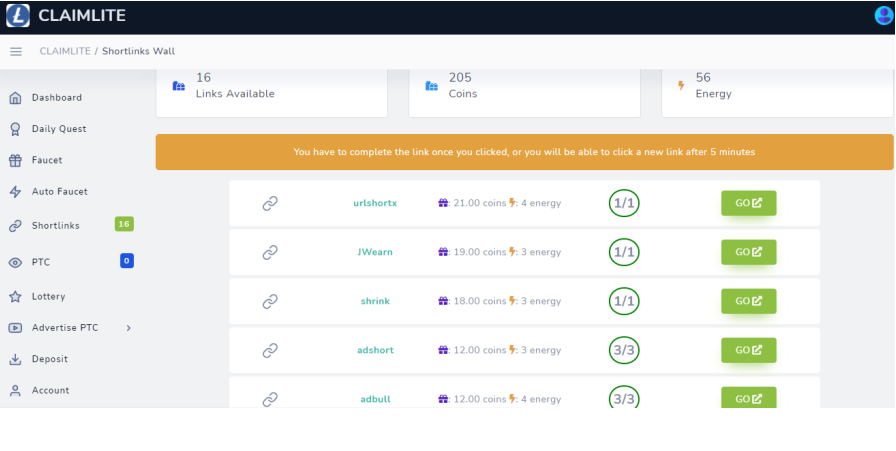
Task: Click the Energy card lightning icon
Action: pos(681,86)
